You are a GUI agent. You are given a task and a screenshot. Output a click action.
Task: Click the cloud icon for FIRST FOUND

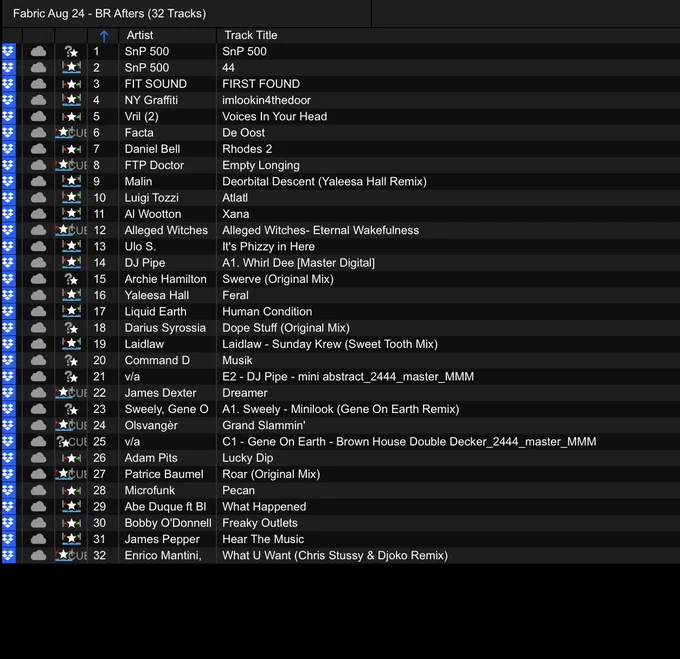[x=39, y=84]
